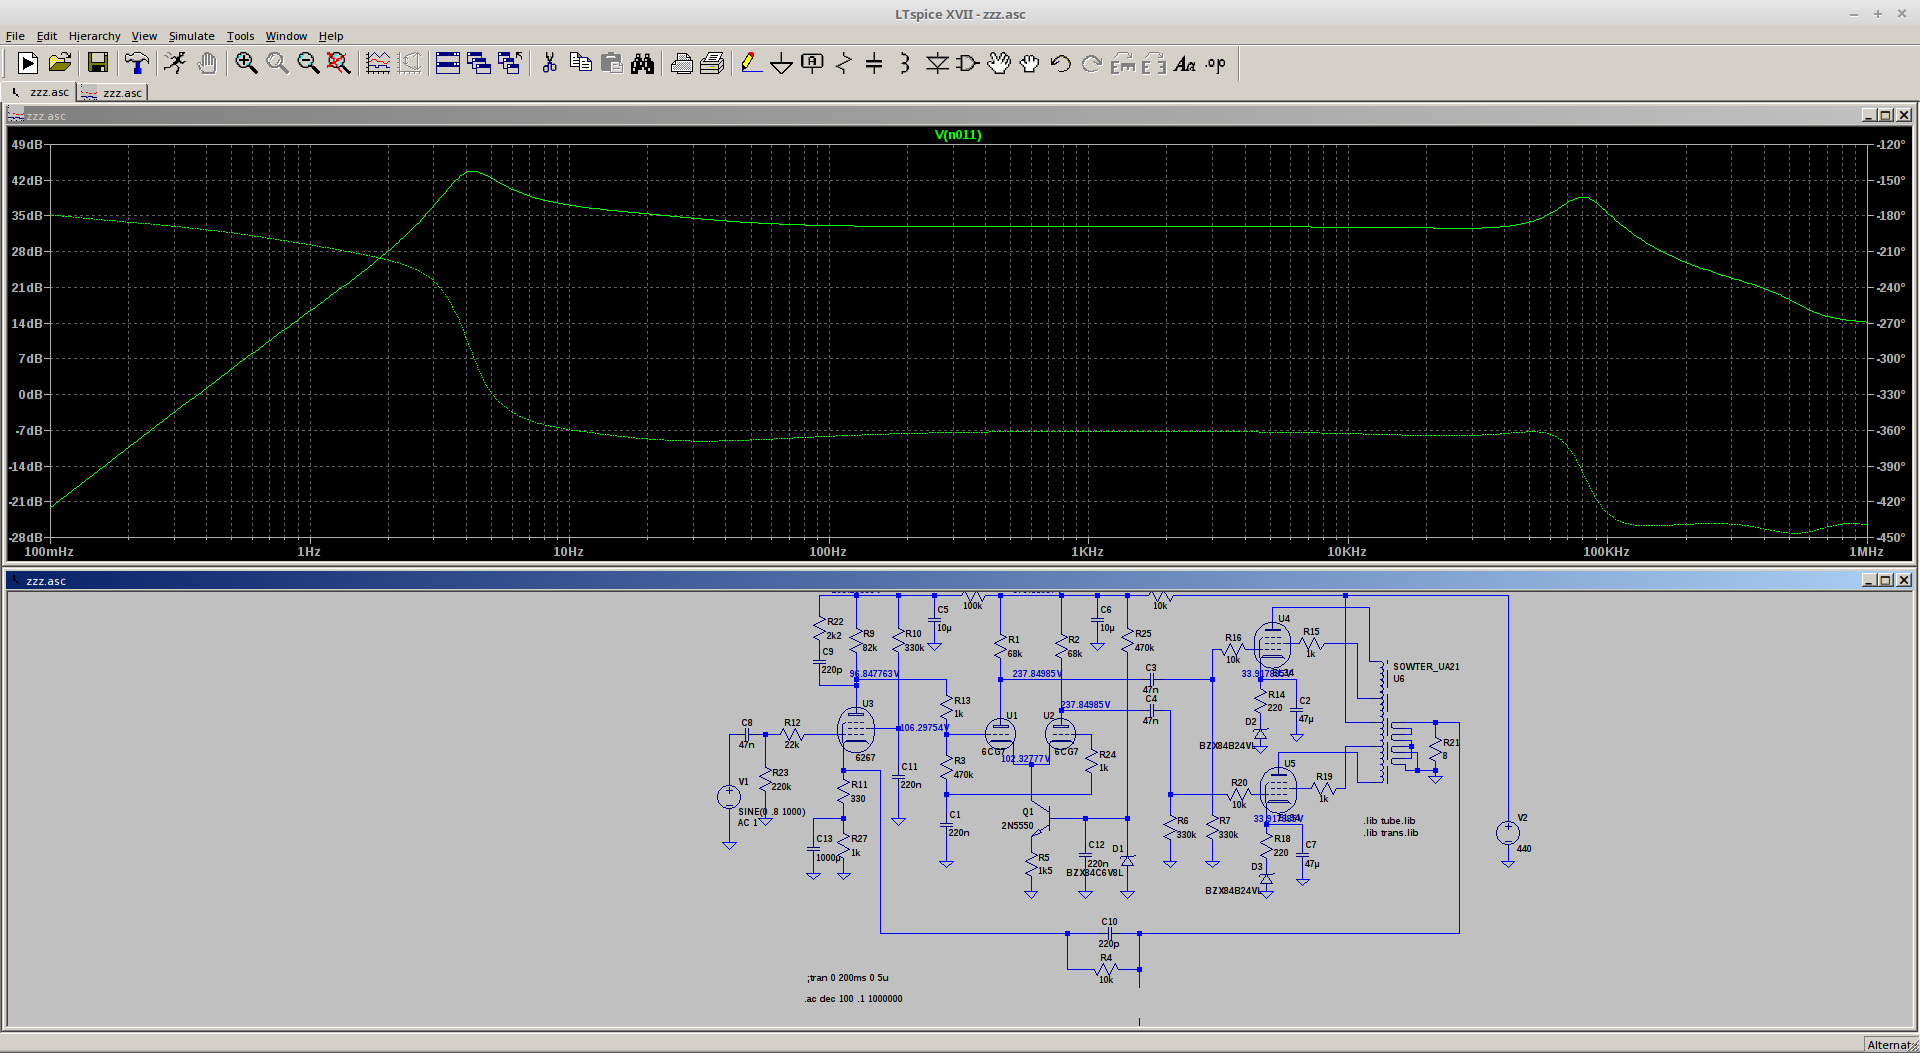The height and width of the screenshot is (1053, 1920).
Task: Select the Drag closed-hand tool
Action: pyautogui.click(x=1029, y=64)
